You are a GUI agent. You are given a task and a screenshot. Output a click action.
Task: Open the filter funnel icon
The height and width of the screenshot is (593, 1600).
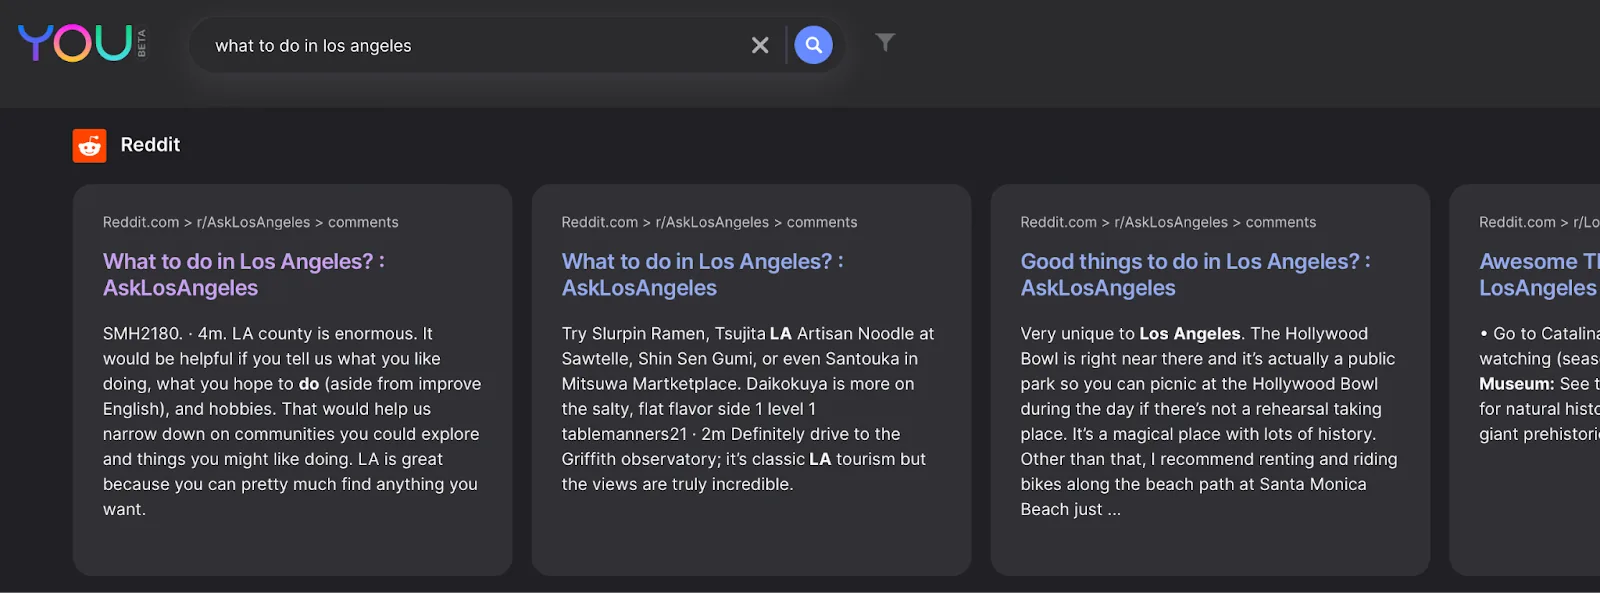coord(885,42)
